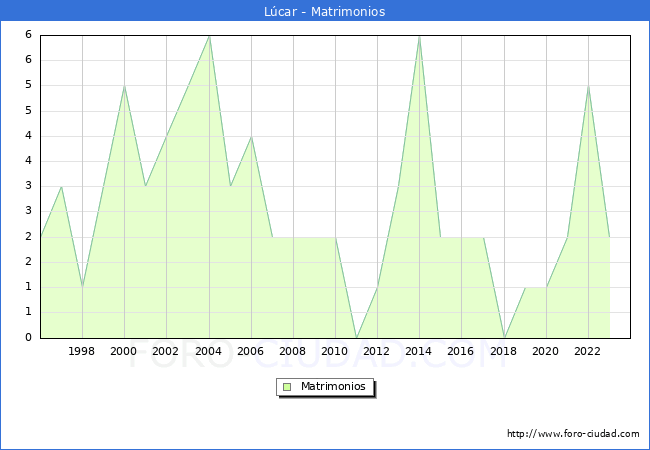Select the 2010 x-axis label
Screen dimensions: 650x450
(334, 351)
